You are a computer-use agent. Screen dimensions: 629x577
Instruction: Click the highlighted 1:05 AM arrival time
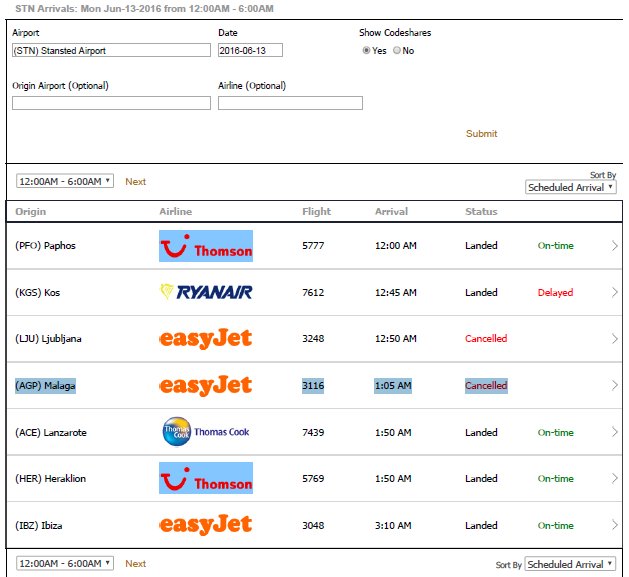pyautogui.click(x=393, y=386)
